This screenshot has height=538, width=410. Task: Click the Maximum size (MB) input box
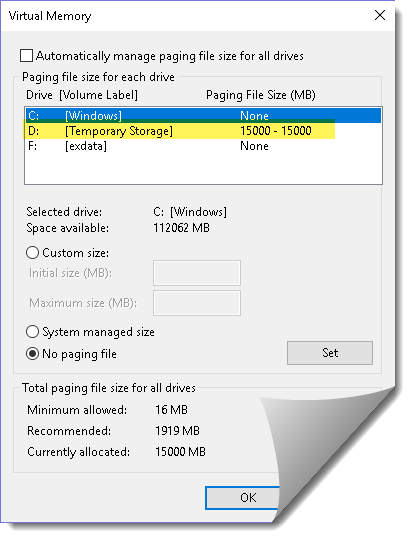(x=197, y=303)
